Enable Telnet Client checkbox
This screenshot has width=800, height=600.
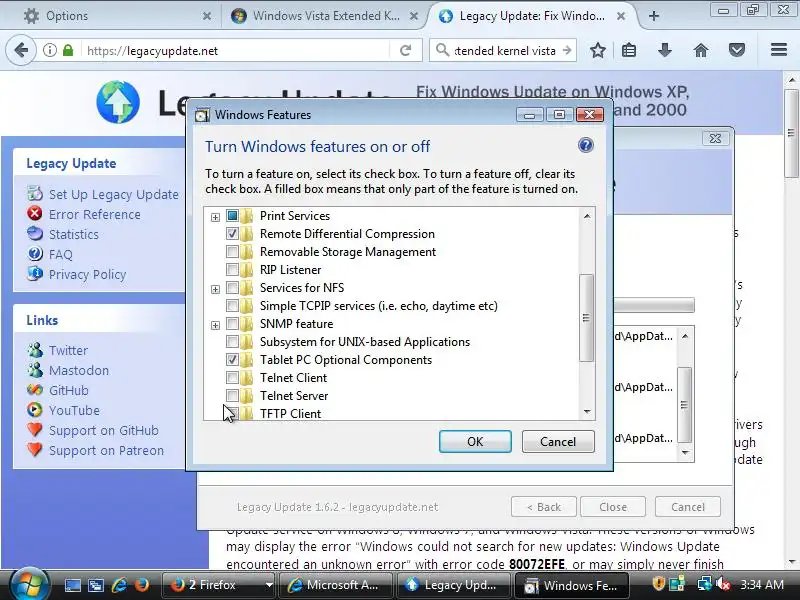[232, 378]
